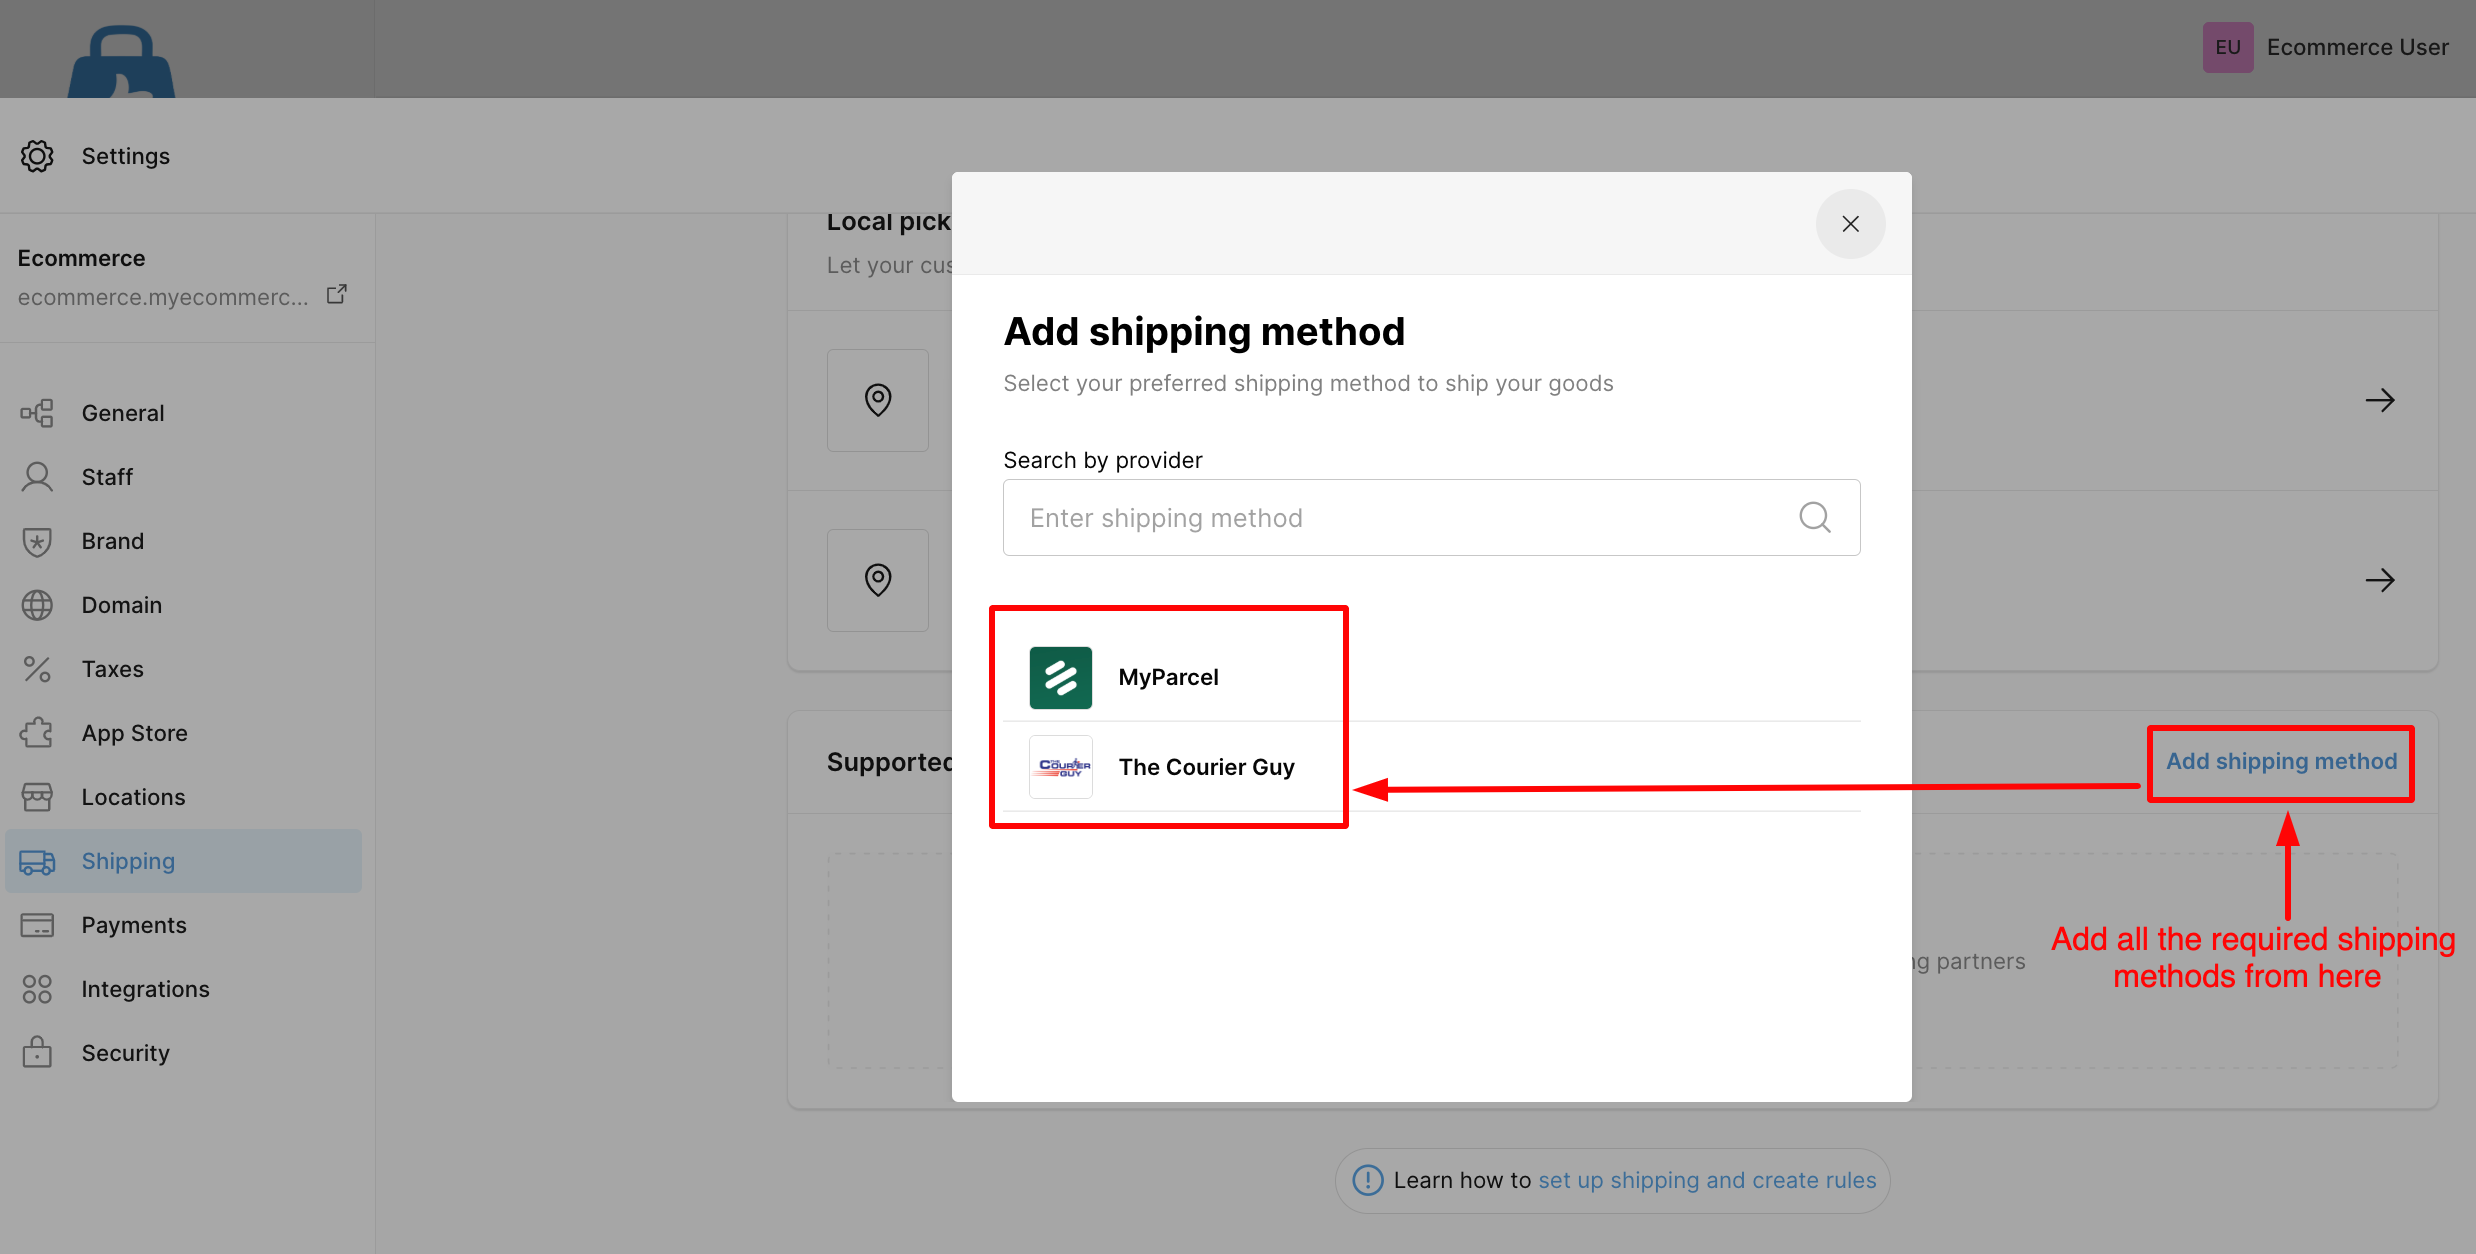Click the second location pin icon

[877, 580]
